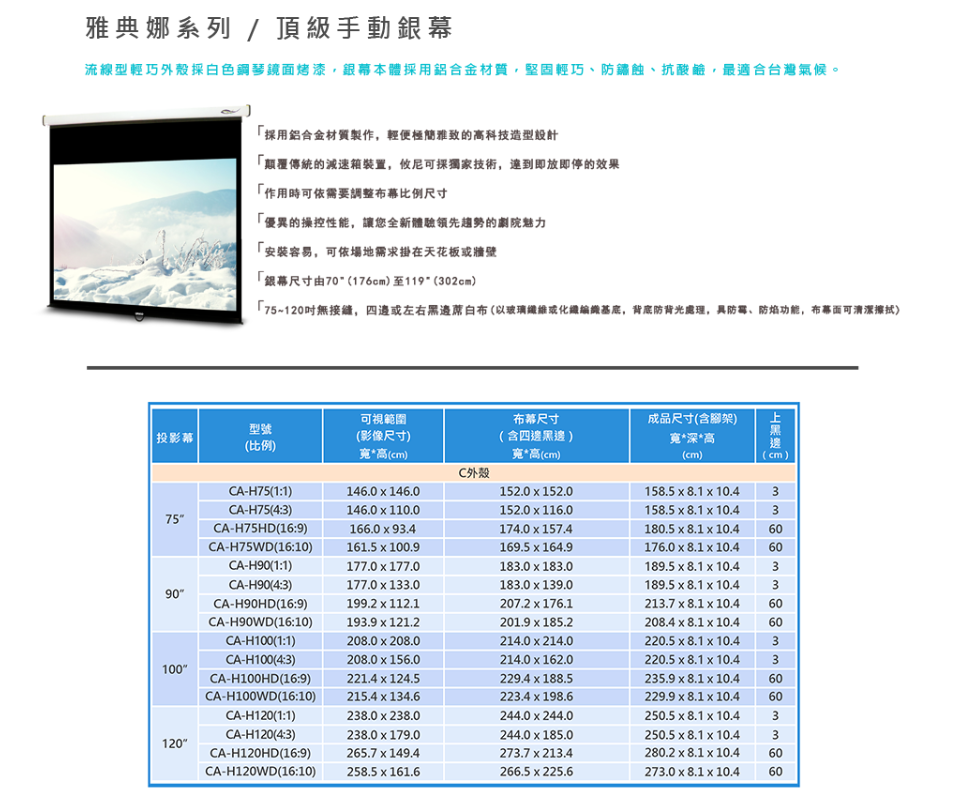The width and height of the screenshot is (980, 795).
Task: Click product size 176.0 x 8.1 x 10.4
Action: [692, 547]
